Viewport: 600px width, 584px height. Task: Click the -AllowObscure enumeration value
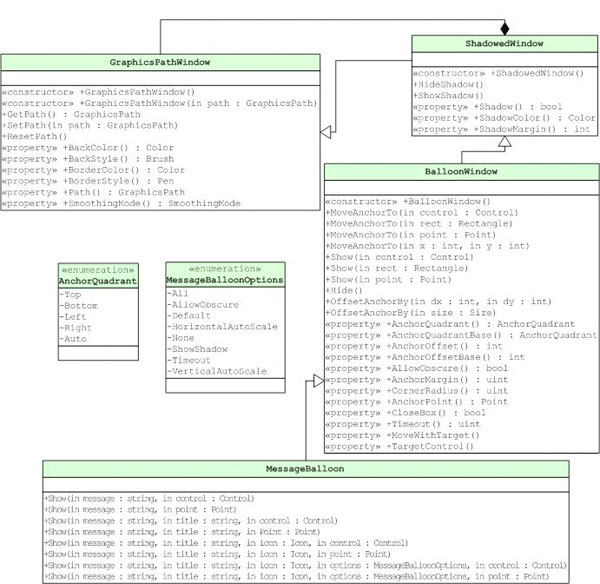click(x=203, y=305)
